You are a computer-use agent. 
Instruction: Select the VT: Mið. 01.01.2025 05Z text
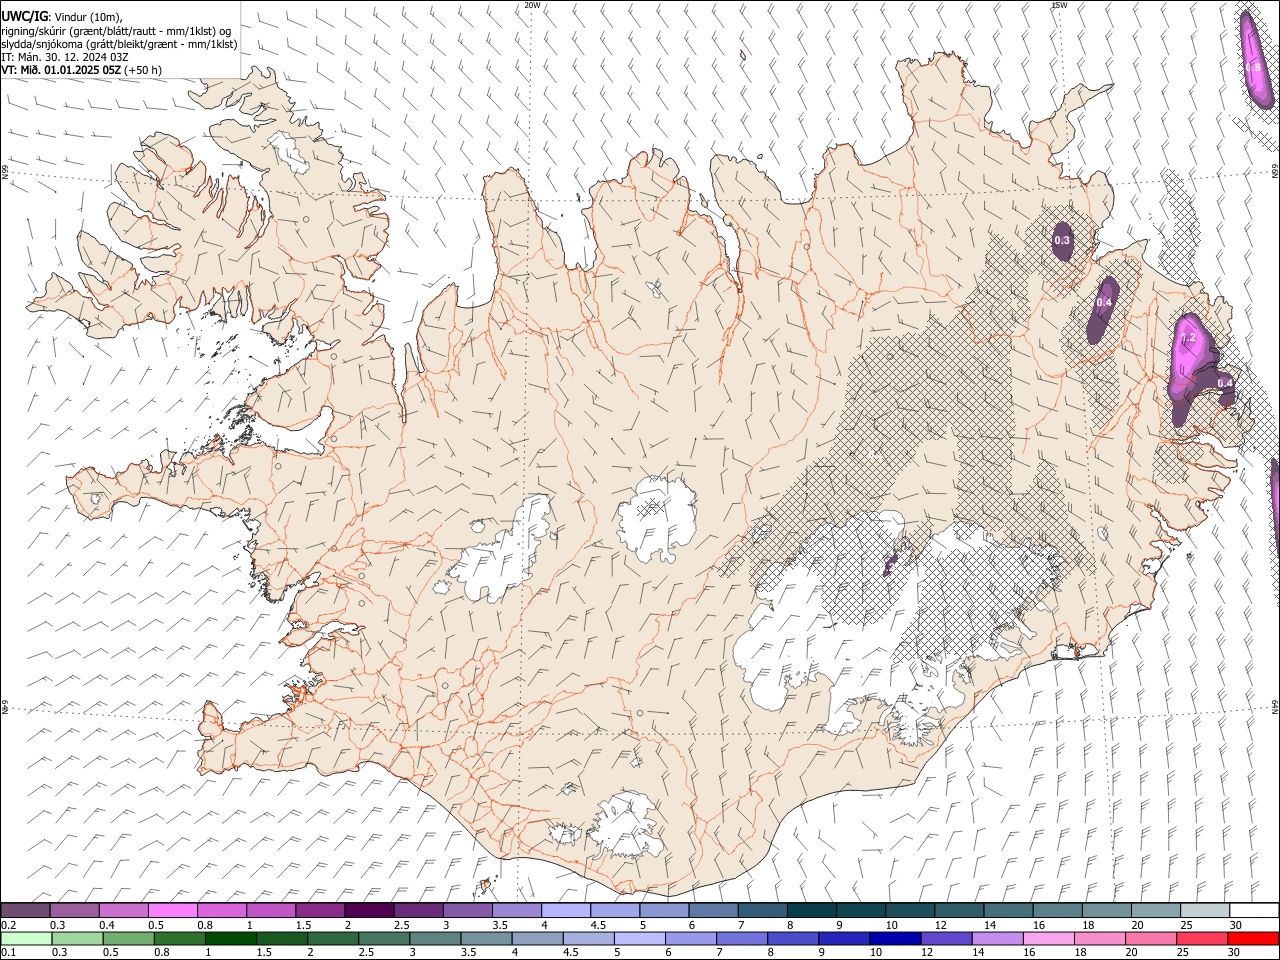(61, 70)
